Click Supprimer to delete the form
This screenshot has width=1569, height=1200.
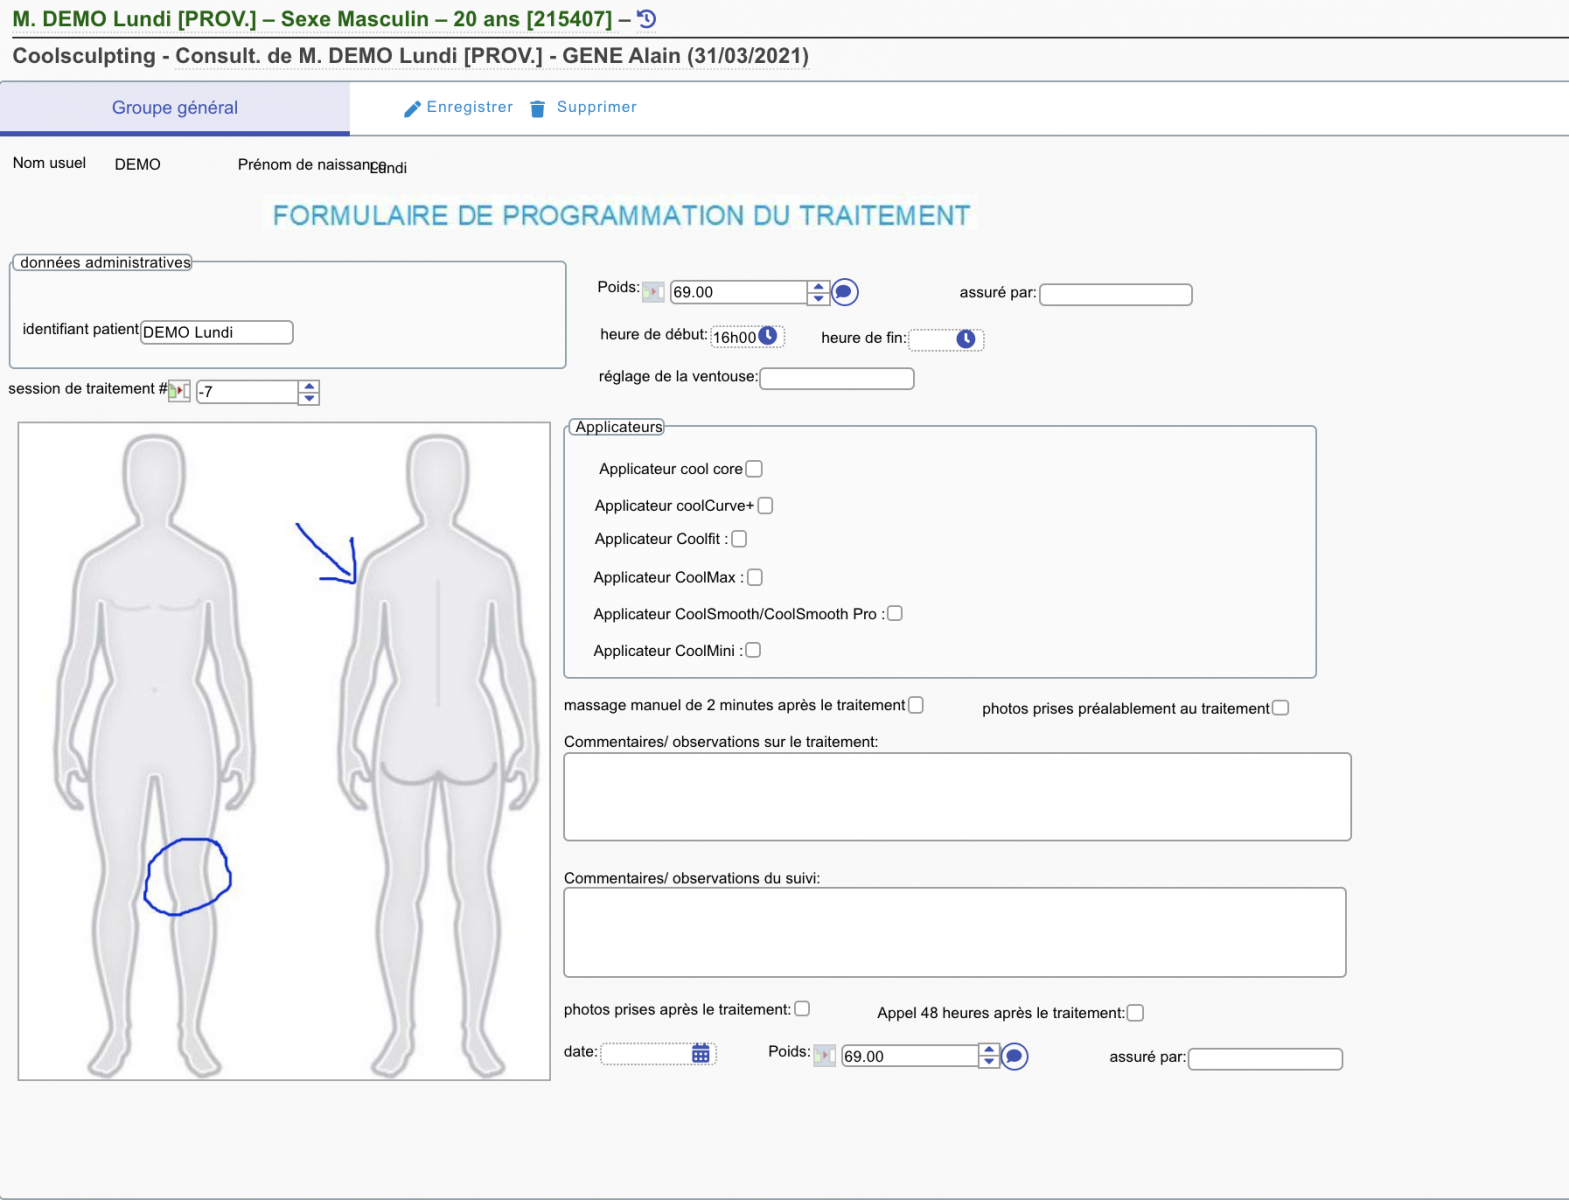[x=583, y=107]
